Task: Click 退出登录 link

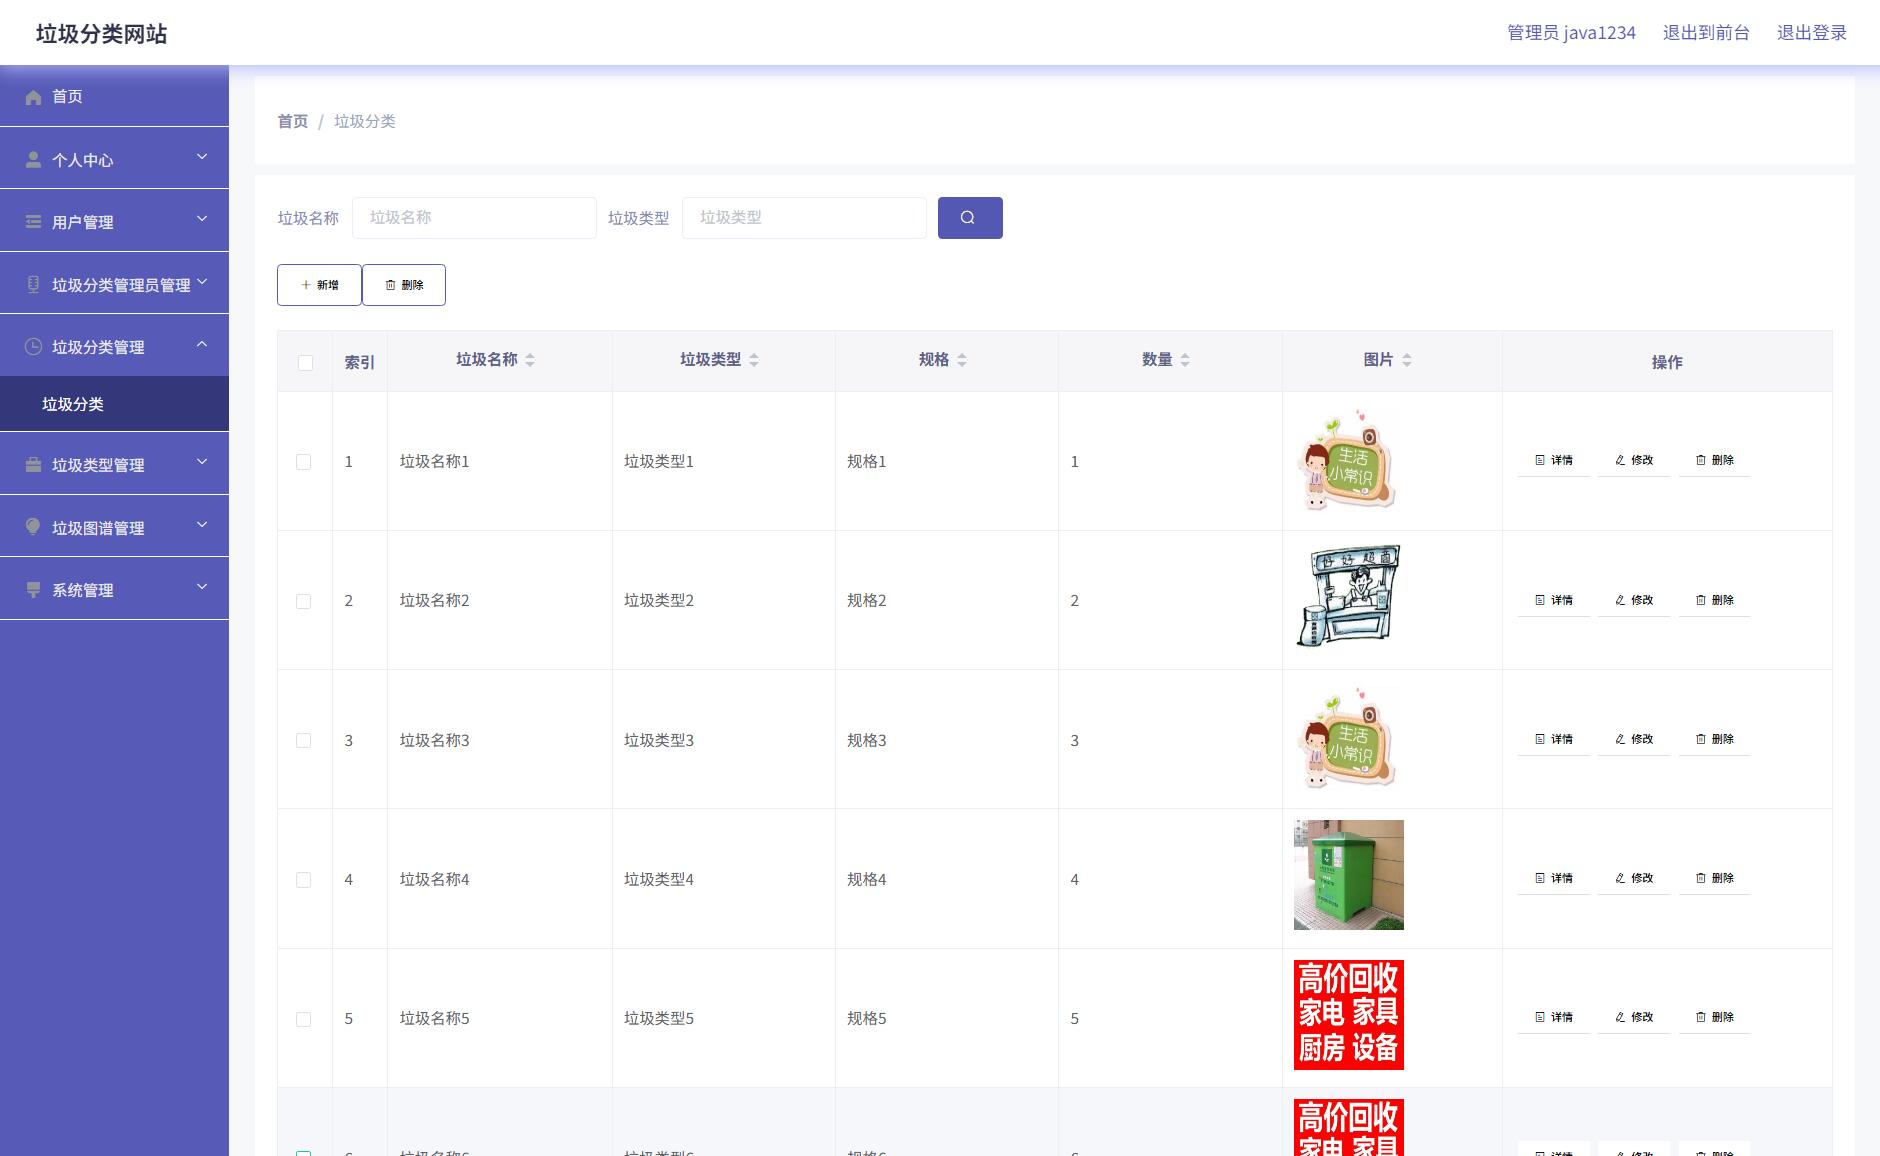Action: 1811,33
